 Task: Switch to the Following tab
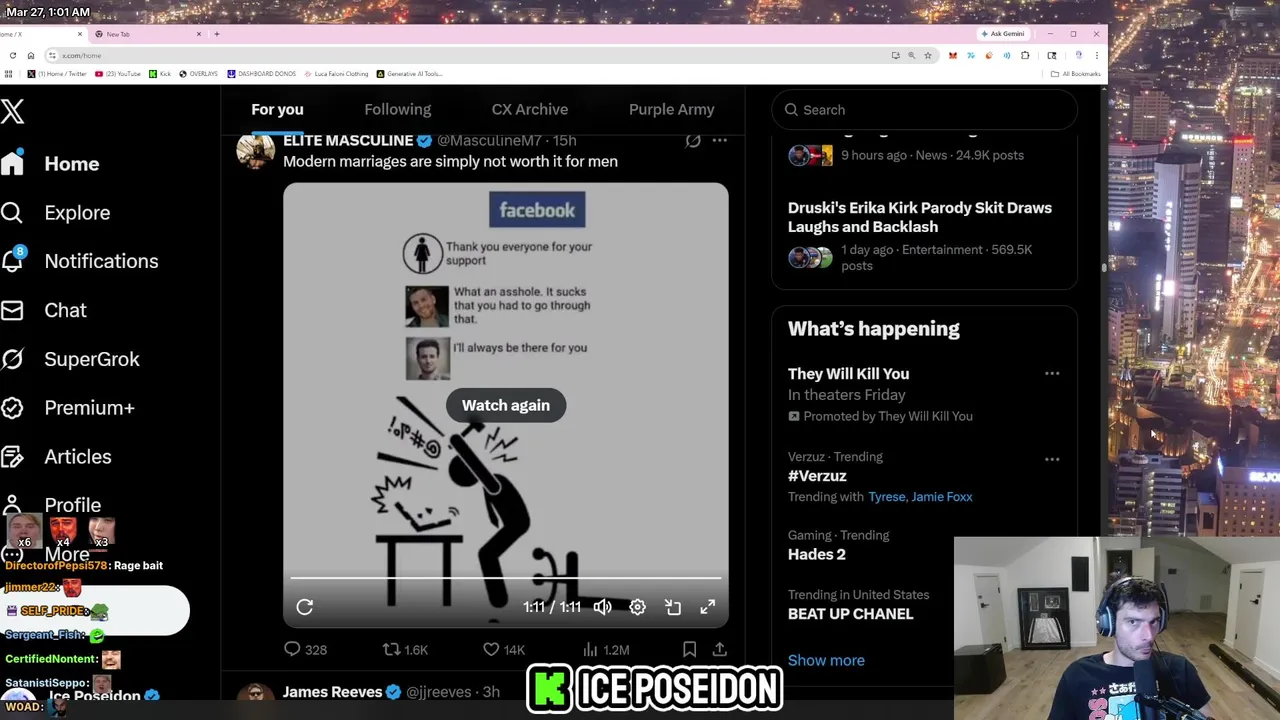(x=397, y=110)
